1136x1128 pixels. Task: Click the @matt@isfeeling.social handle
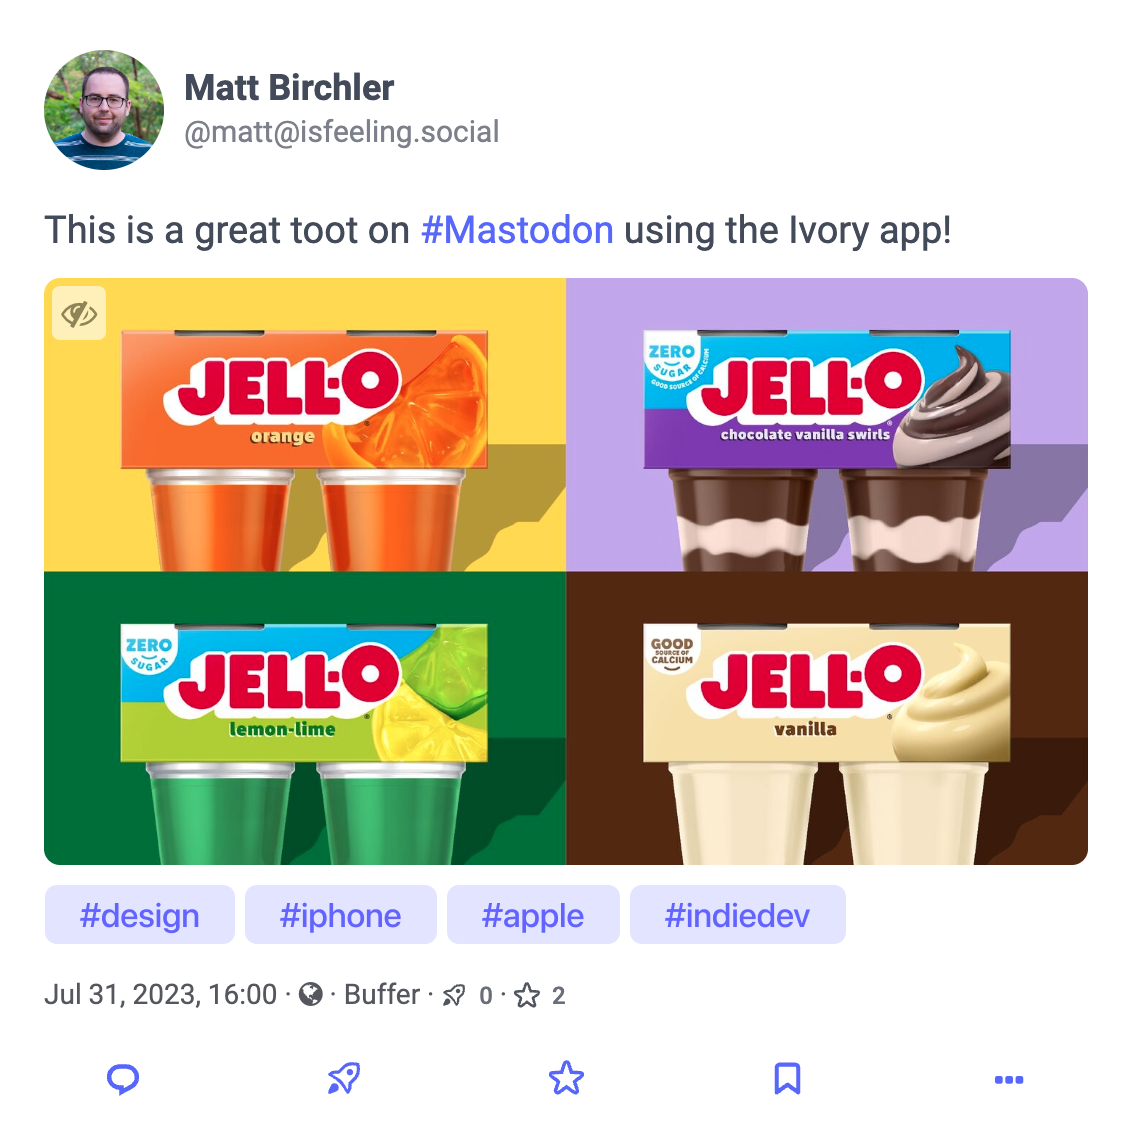341,133
